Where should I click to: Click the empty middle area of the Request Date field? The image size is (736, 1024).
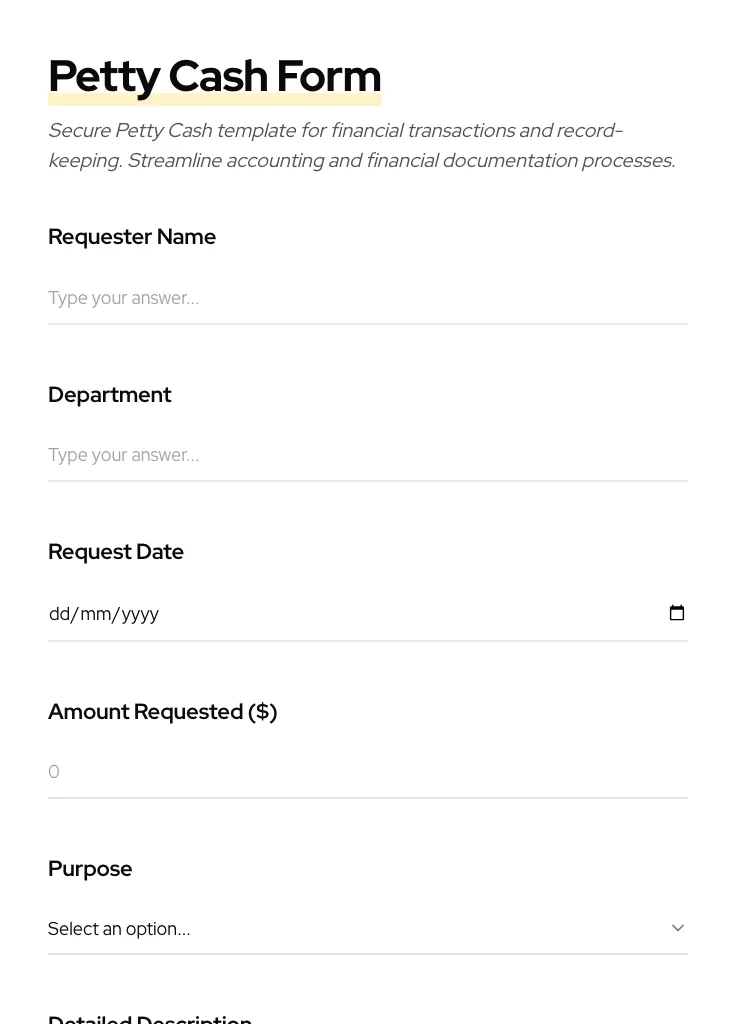[400, 614]
